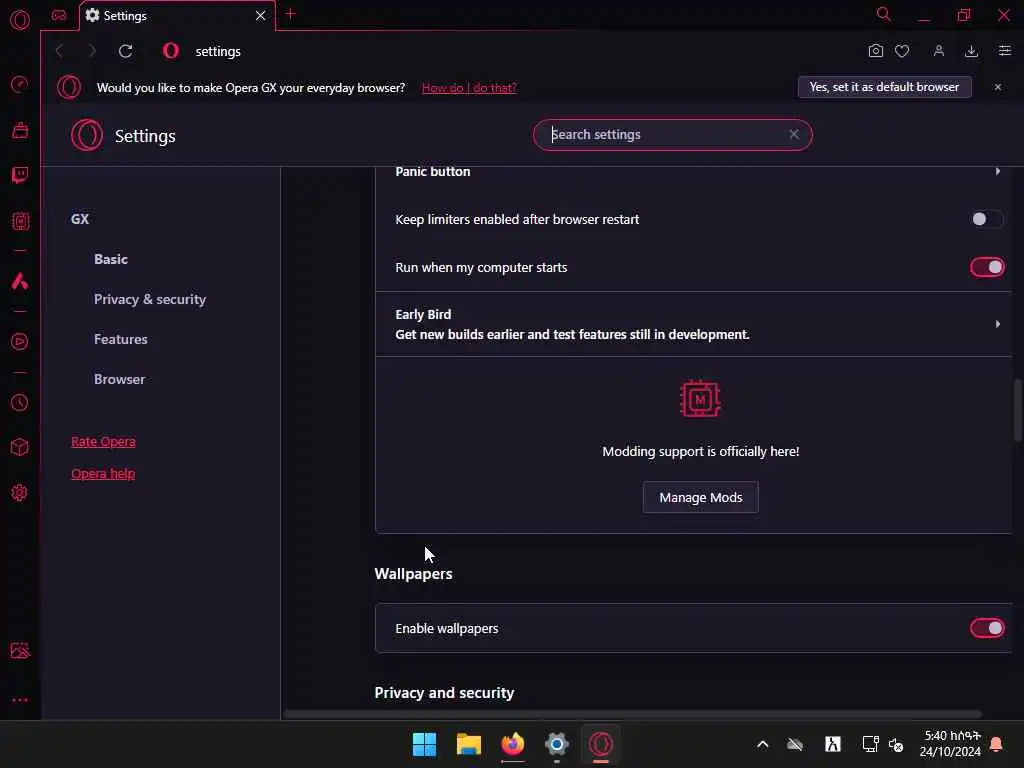Select Features in settings sidebar
The image size is (1024, 768).
(120, 339)
